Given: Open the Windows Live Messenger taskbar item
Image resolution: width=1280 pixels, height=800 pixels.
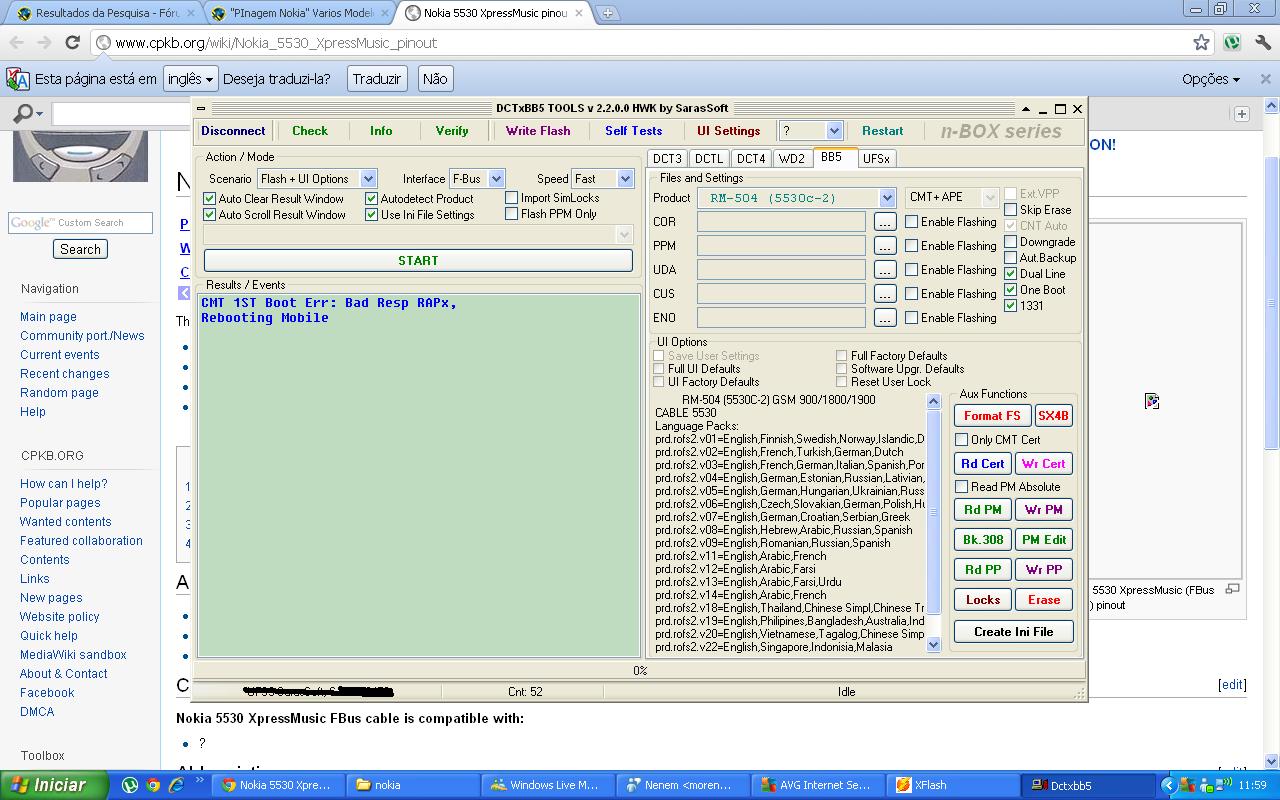Looking at the screenshot, I should coord(547,785).
